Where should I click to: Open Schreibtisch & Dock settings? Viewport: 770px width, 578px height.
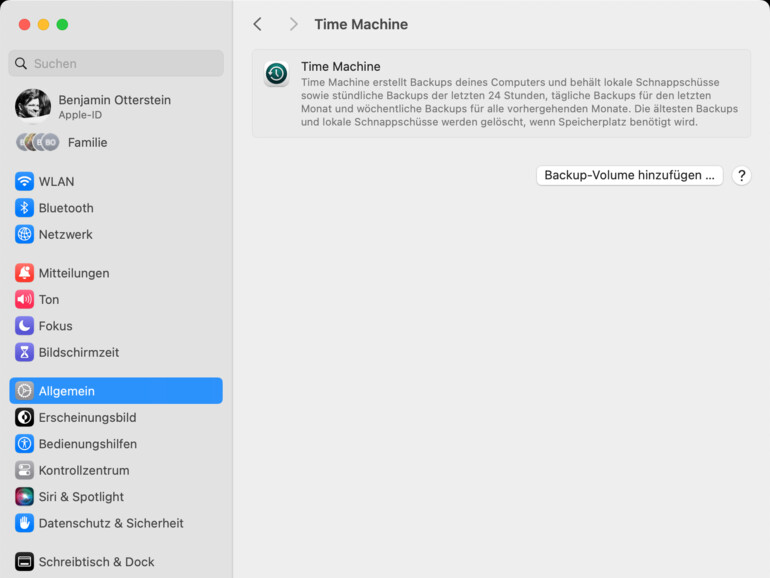click(116, 562)
